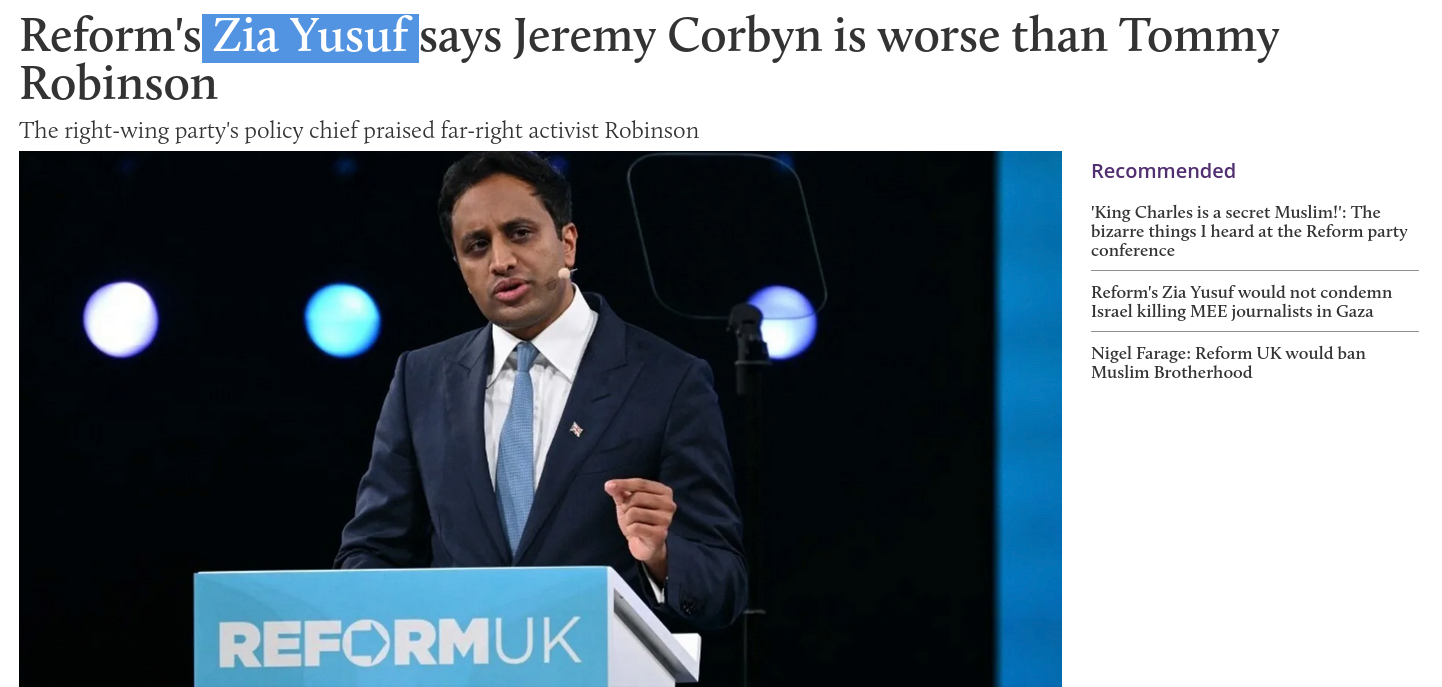Click the subheadline about the party's policy chief

tap(359, 130)
